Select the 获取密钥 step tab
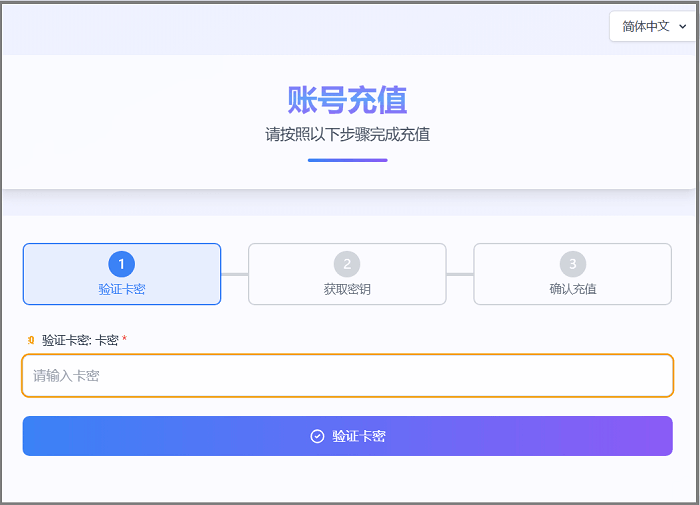The height and width of the screenshot is (505, 700). pos(347,274)
